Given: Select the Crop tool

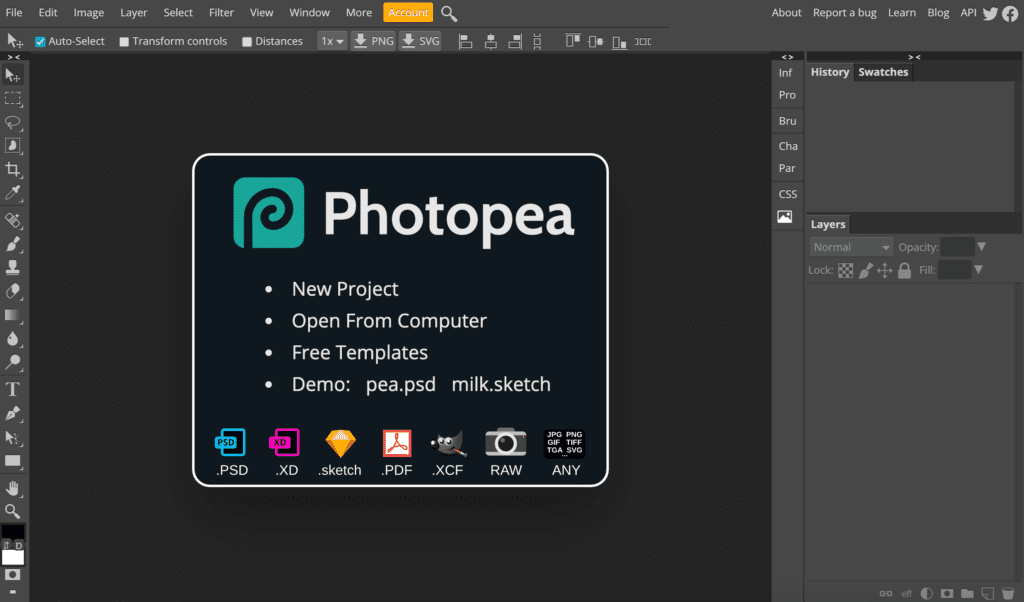Looking at the screenshot, I should 12,170.
